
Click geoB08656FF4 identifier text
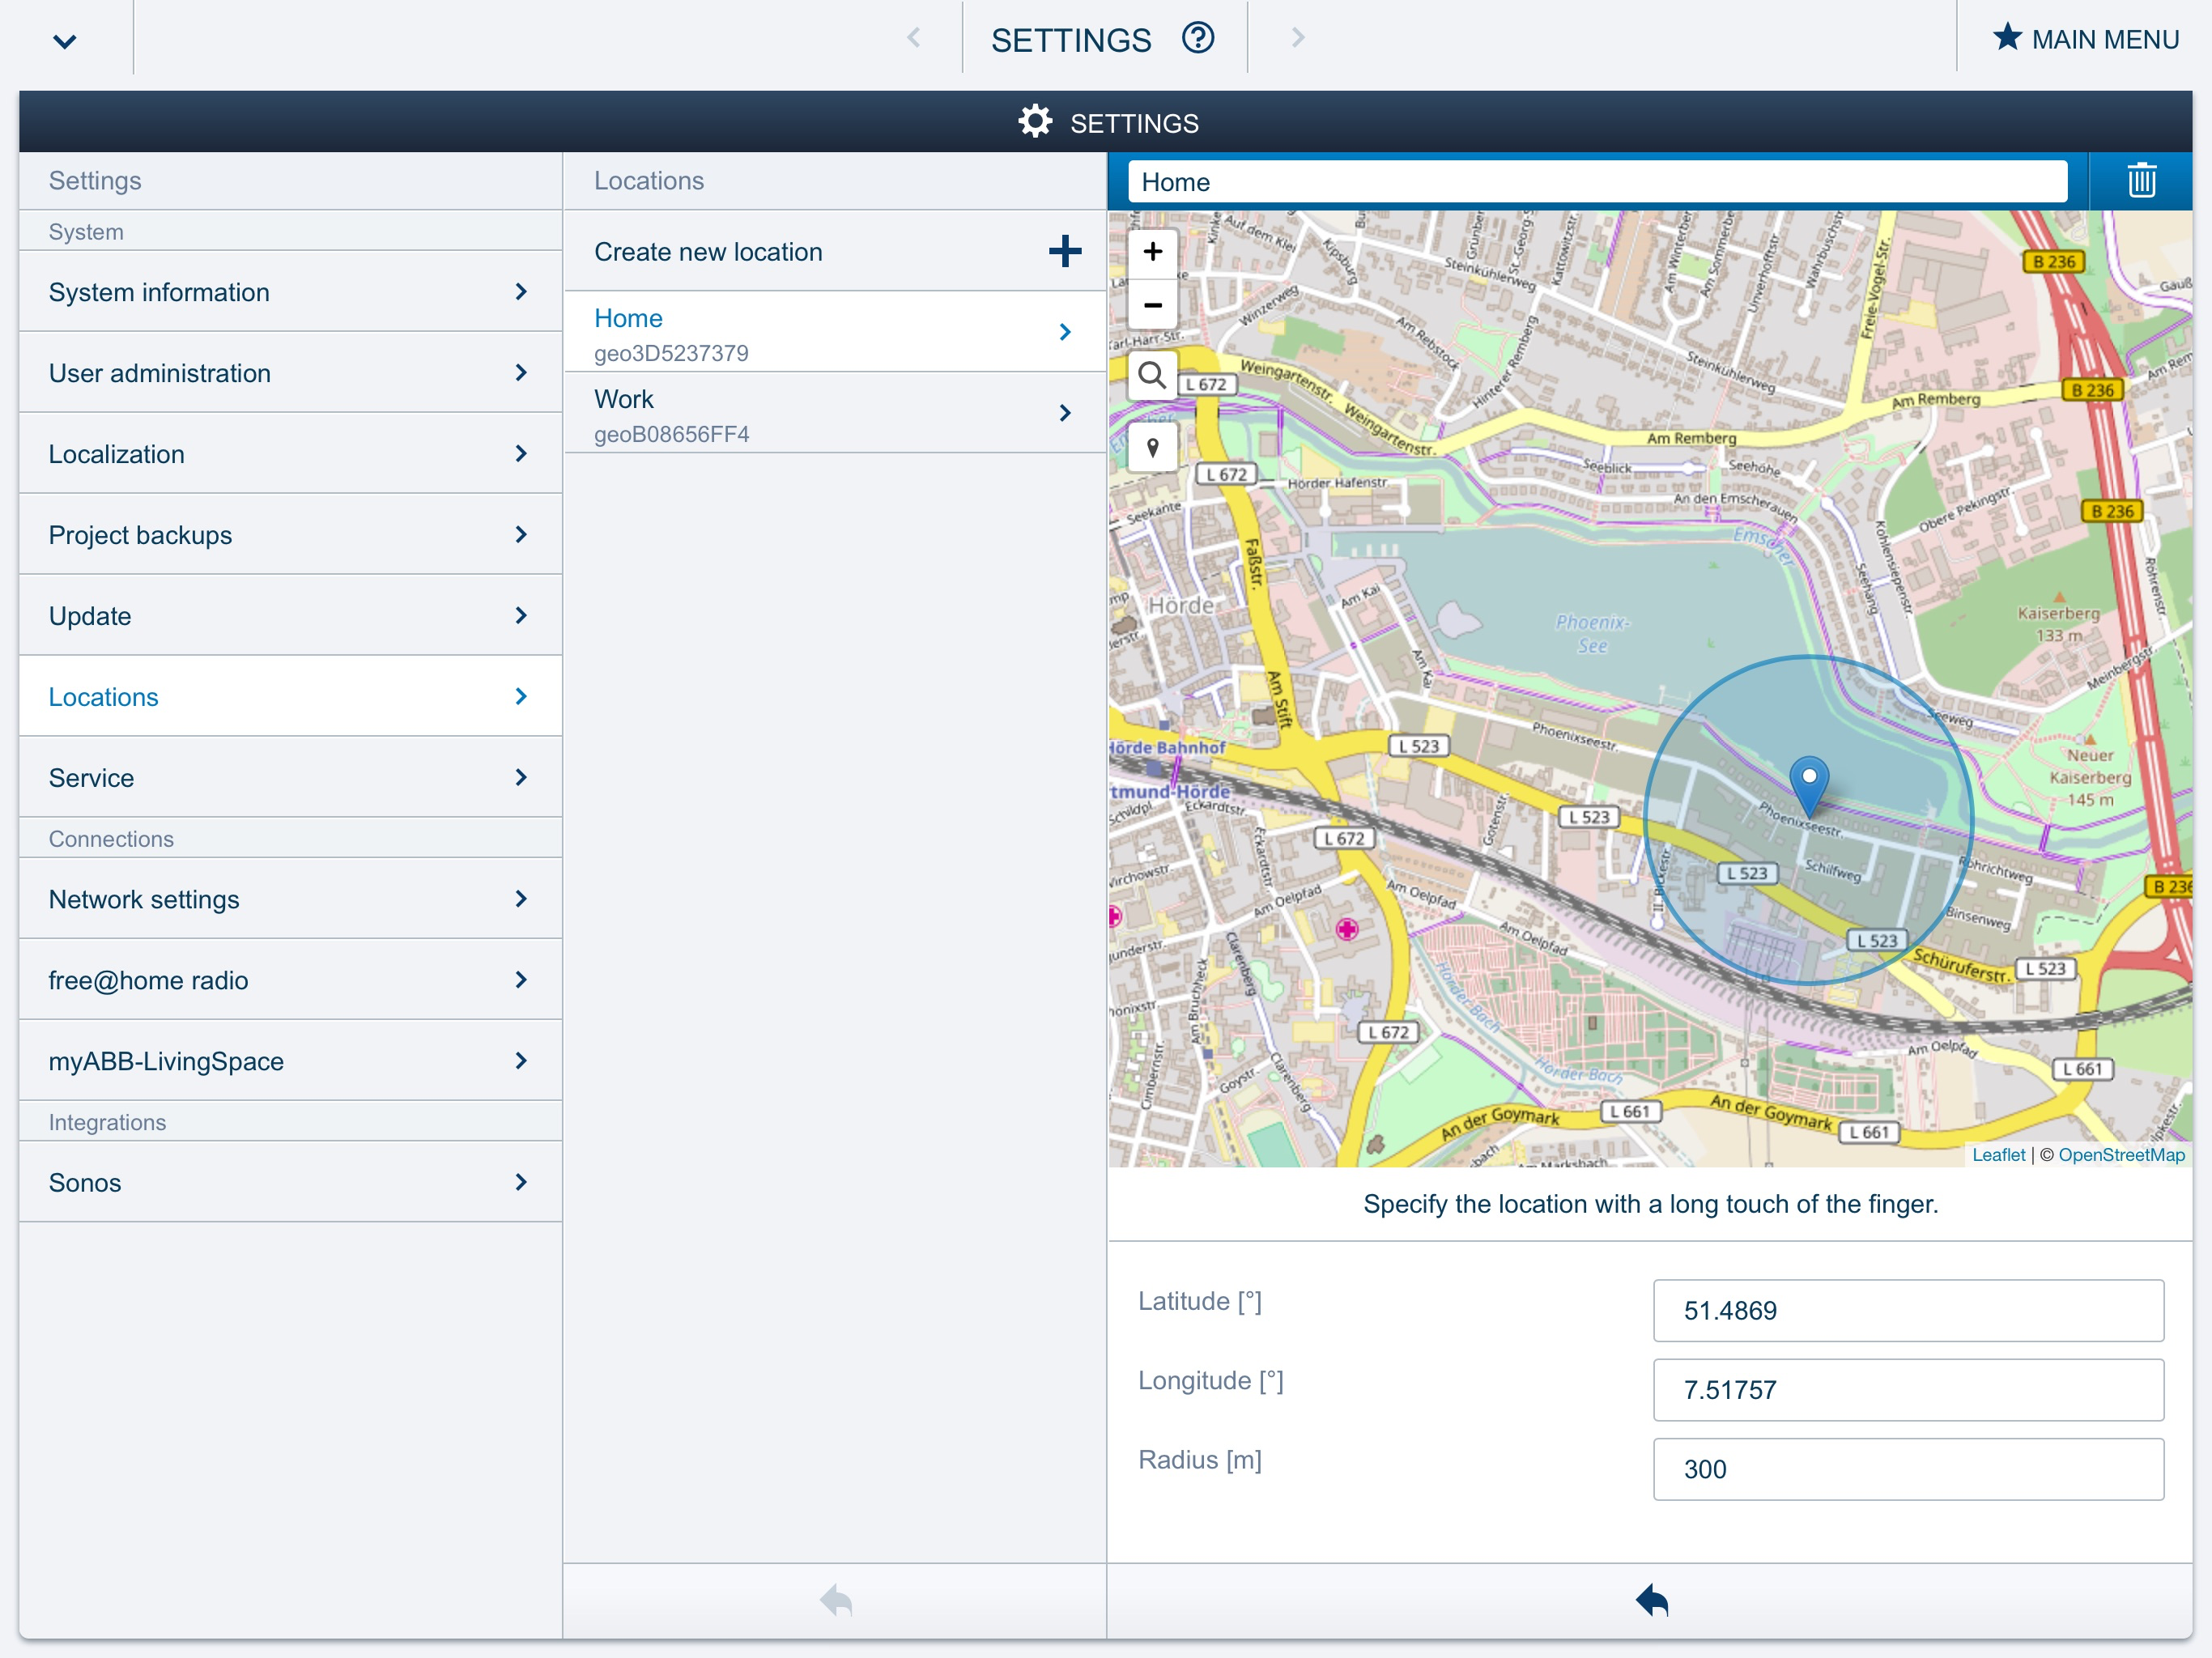point(671,434)
